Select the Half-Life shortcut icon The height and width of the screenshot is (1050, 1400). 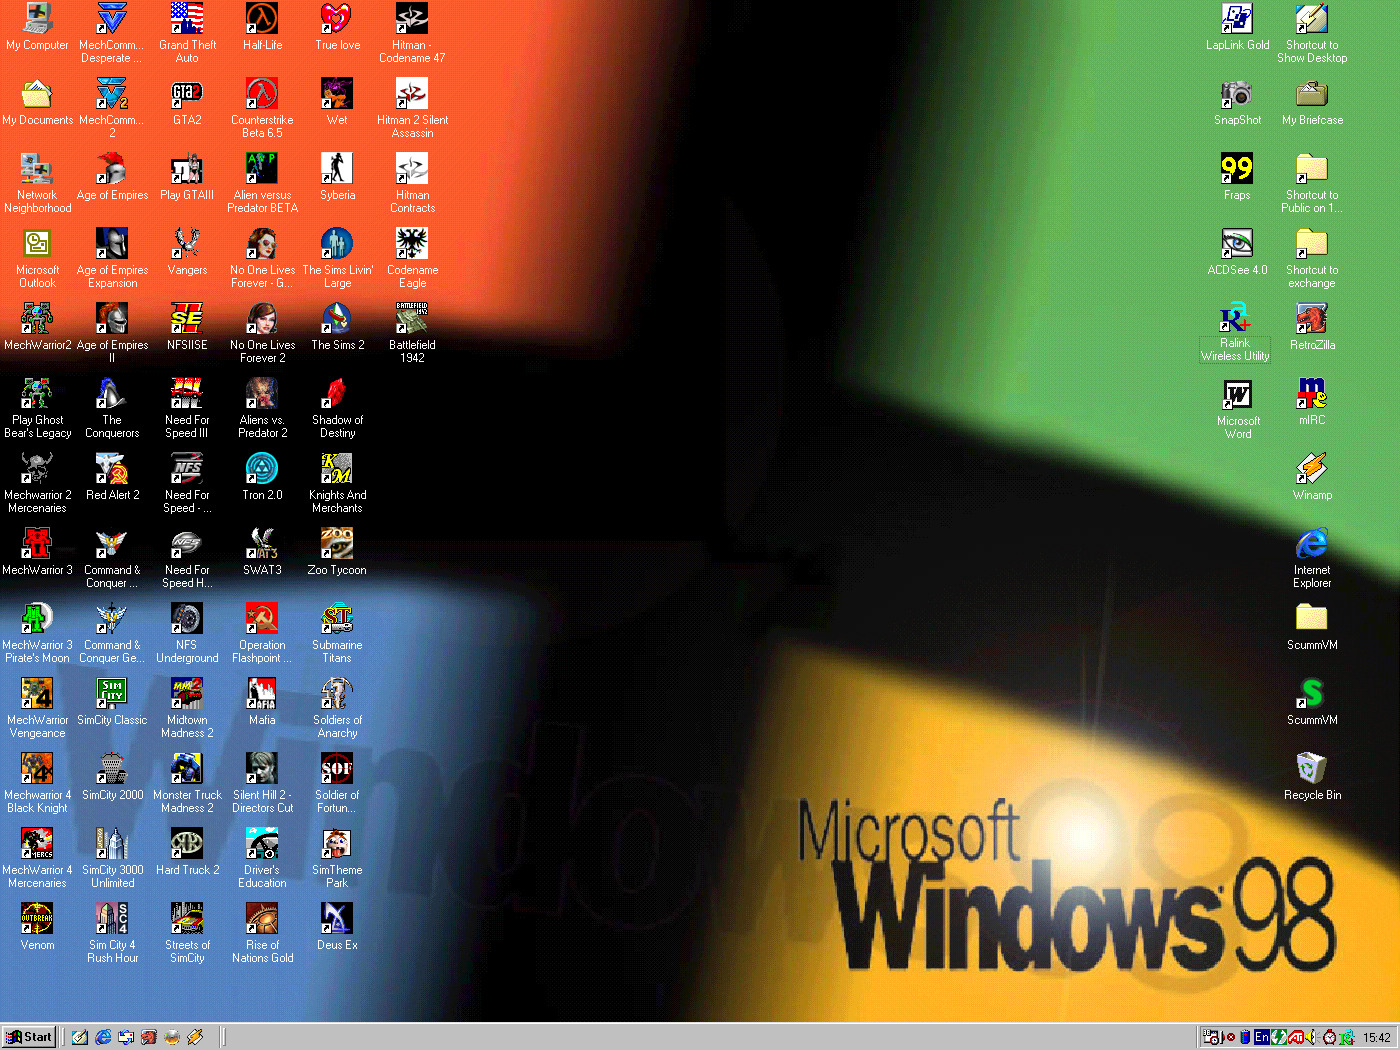click(x=262, y=27)
